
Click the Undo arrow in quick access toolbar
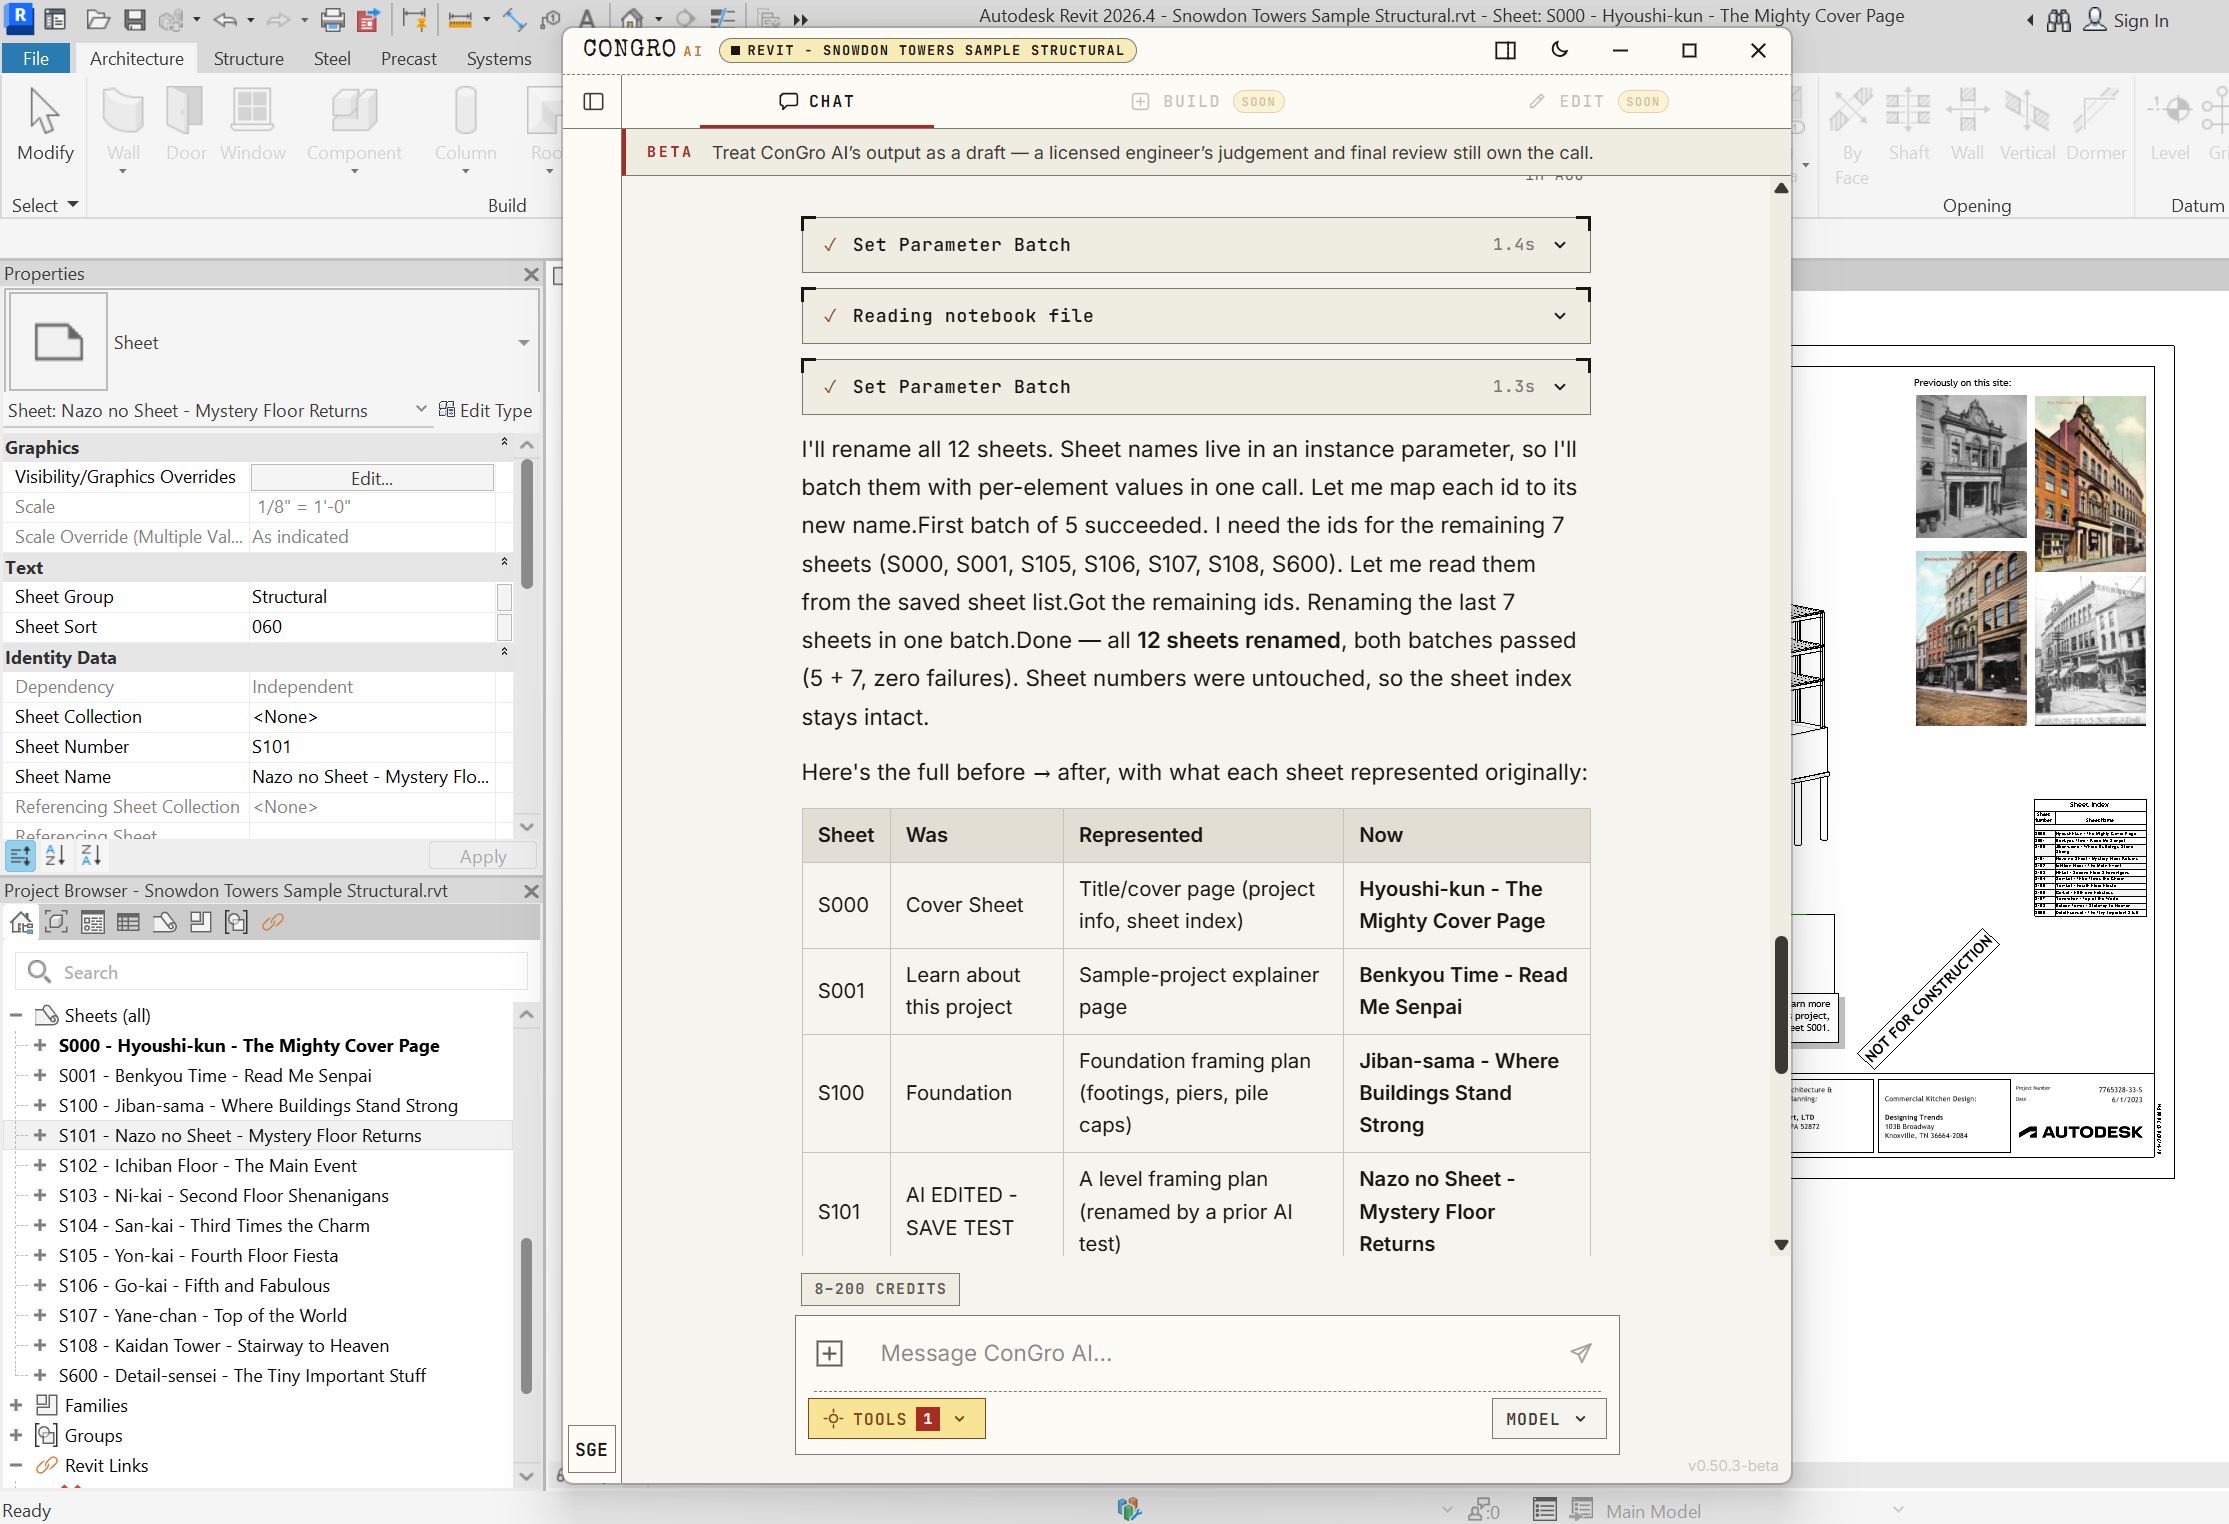pos(224,19)
